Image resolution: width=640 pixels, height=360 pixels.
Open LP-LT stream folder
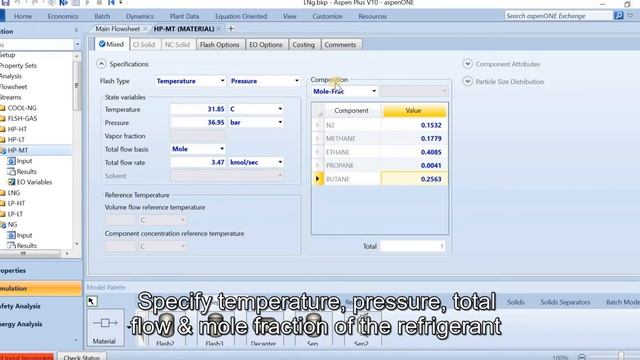coord(16,214)
